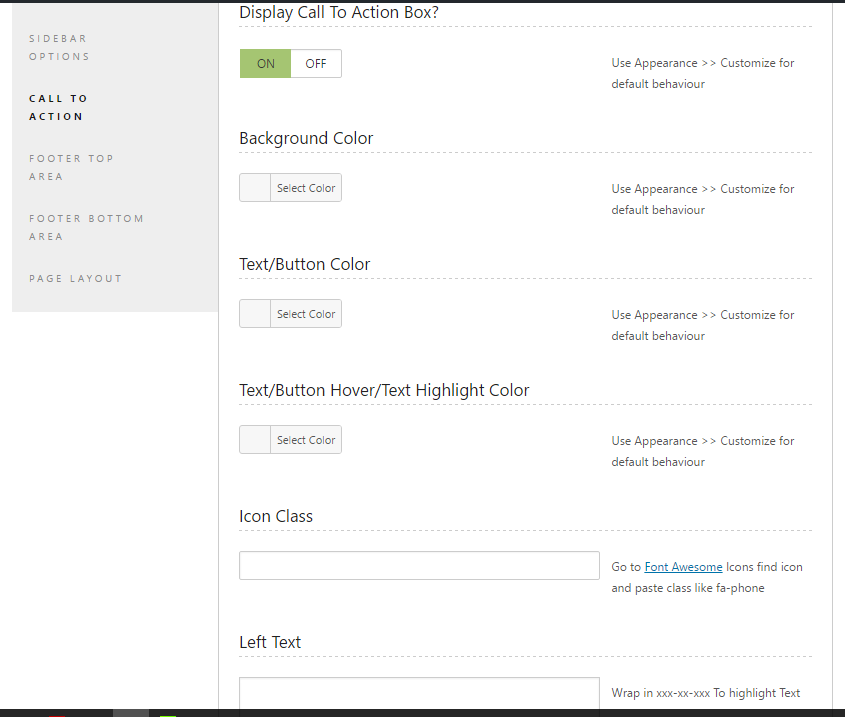845x717 pixels.
Task: Go to the Page Layout tab
Action: coord(75,278)
